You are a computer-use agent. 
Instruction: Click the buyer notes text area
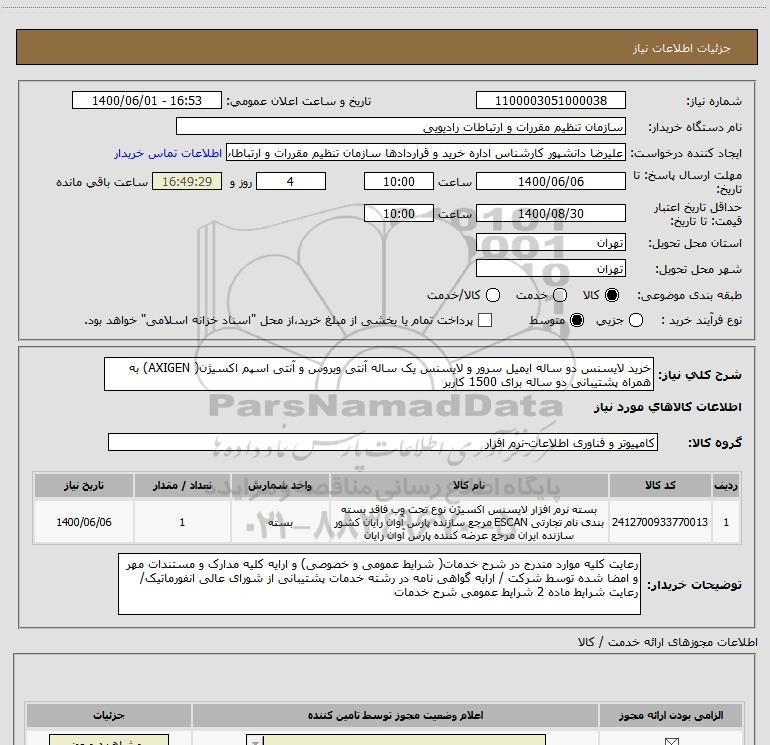[379, 584]
